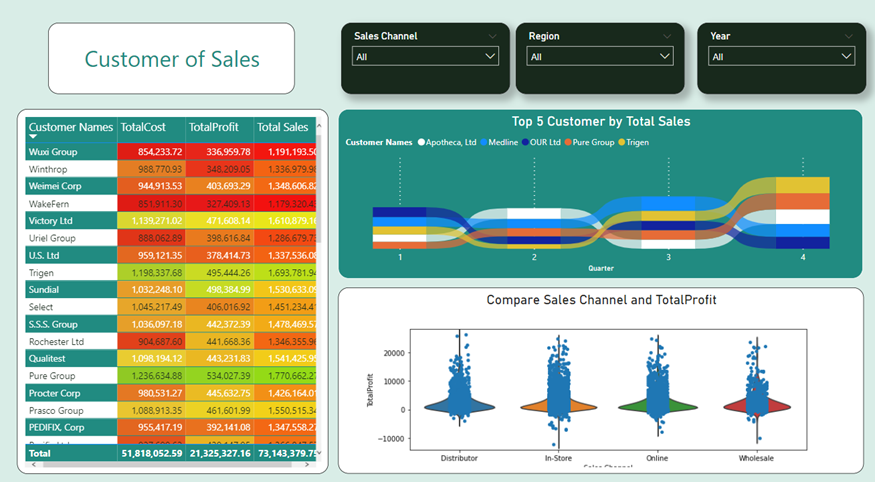Sort table by TotalCost column header
Image resolution: width=875 pixels, height=482 pixels.
(146, 127)
